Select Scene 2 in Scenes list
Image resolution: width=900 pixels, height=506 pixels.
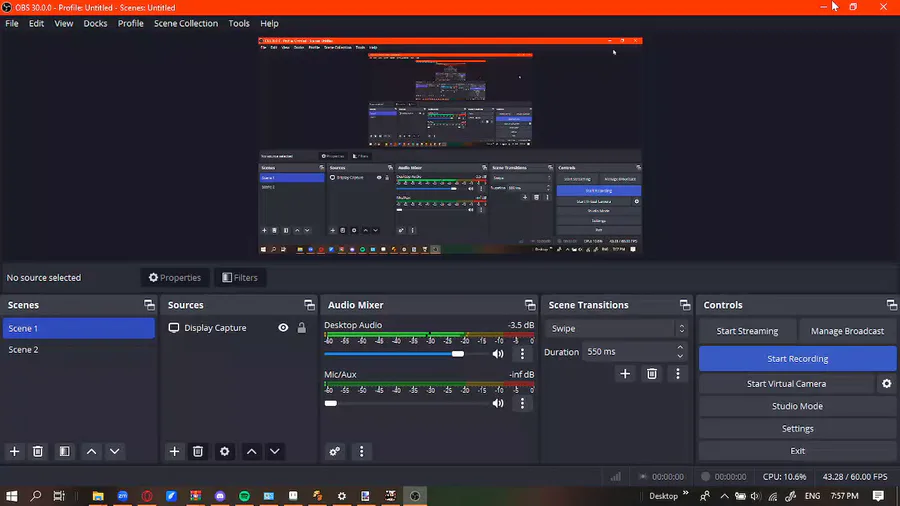pos(79,349)
